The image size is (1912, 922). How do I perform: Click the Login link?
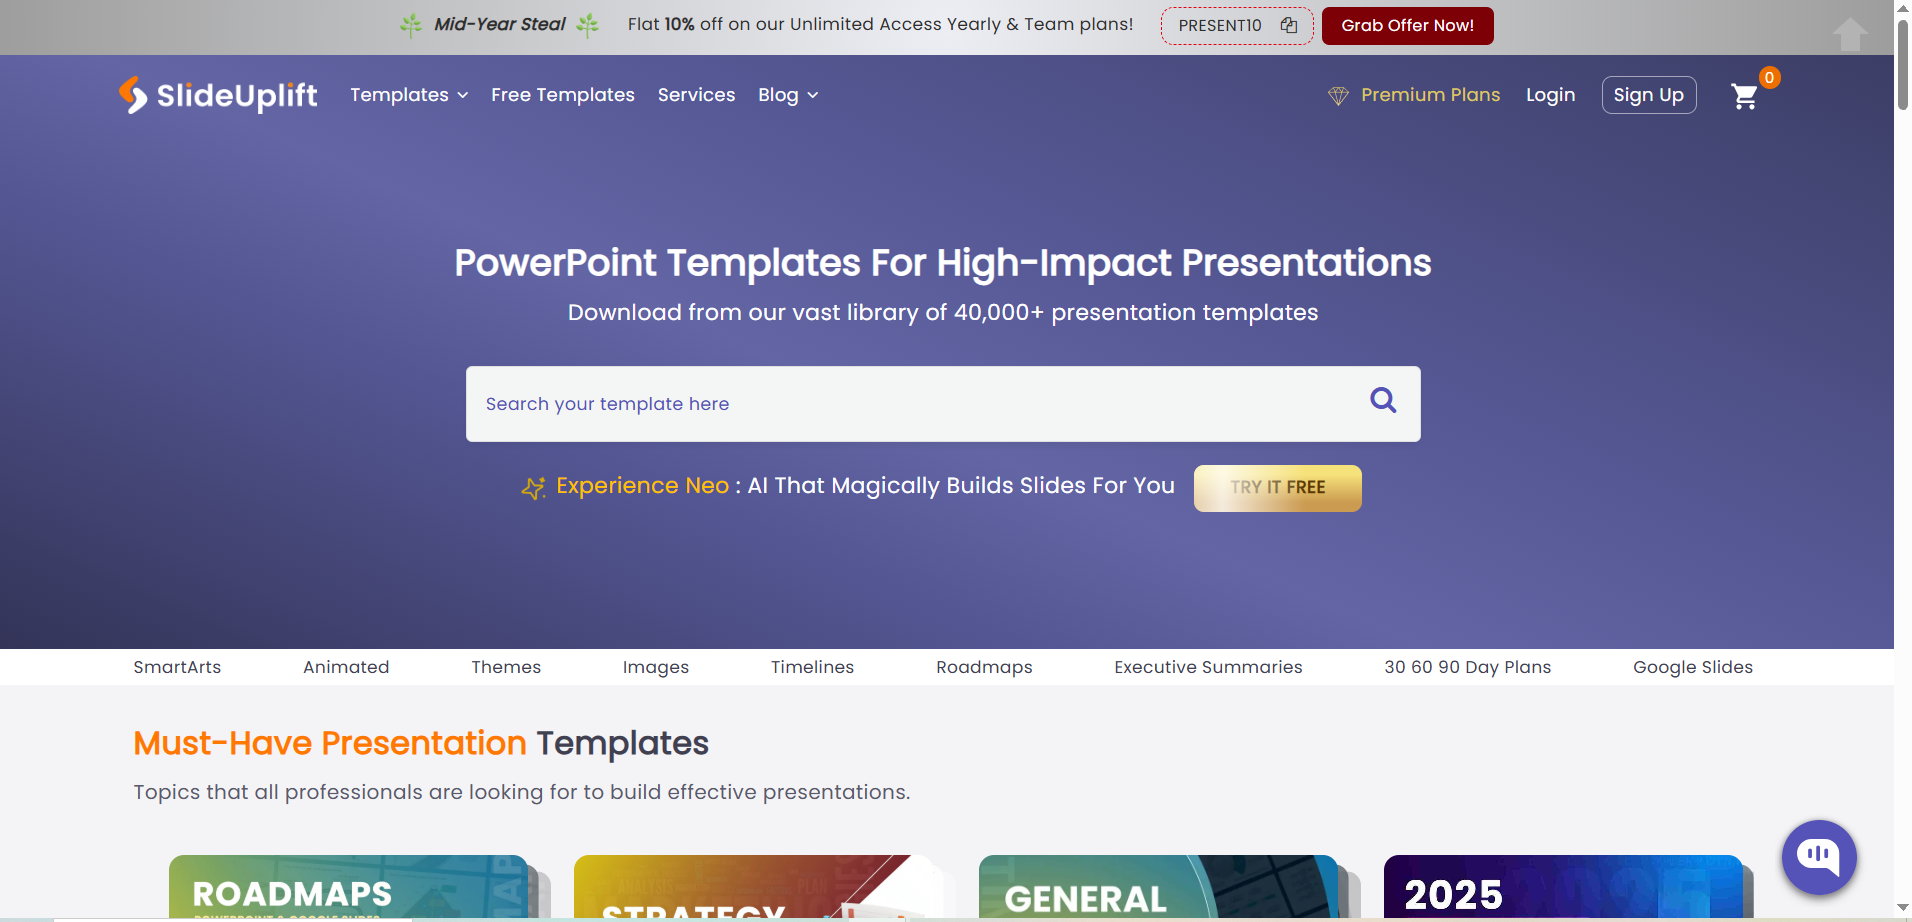(1550, 95)
